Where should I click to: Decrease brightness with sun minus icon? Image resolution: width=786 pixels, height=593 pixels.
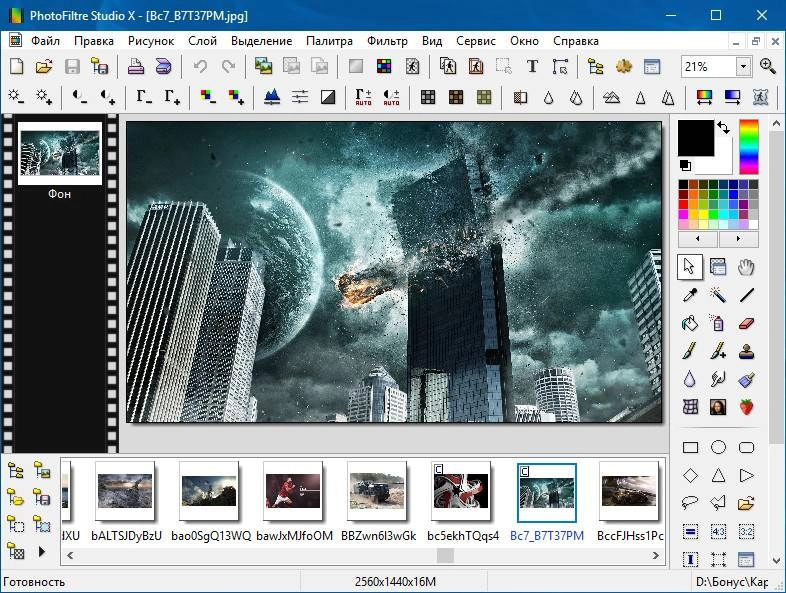[x=17, y=97]
